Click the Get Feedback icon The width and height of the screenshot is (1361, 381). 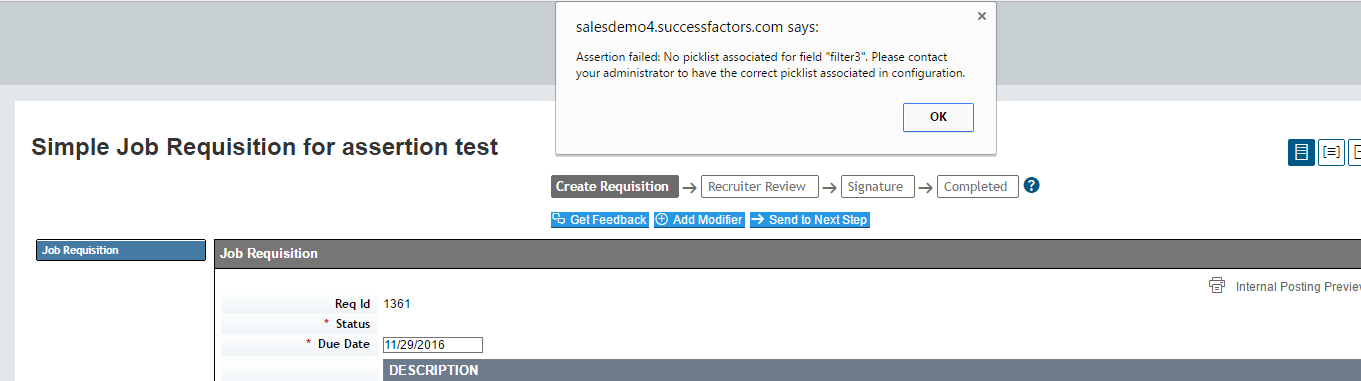click(559, 220)
